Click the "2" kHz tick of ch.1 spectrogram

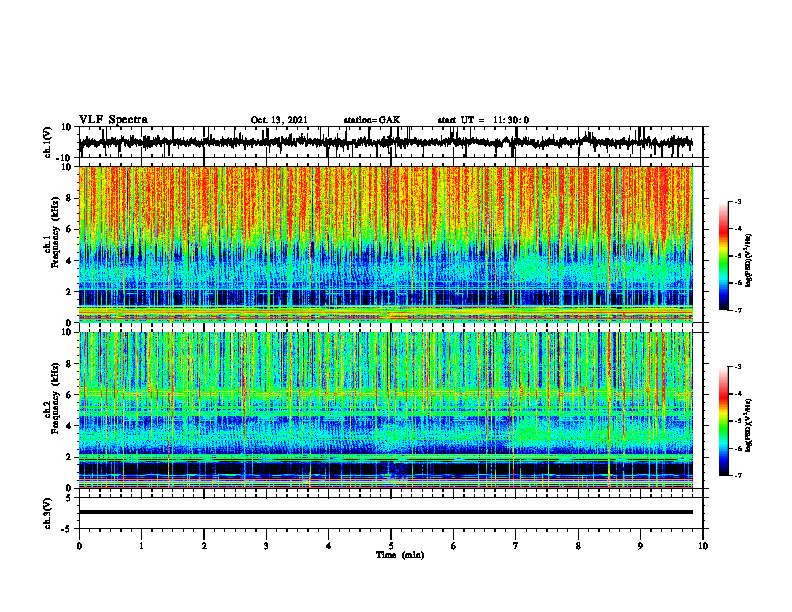pyautogui.click(x=70, y=292)
